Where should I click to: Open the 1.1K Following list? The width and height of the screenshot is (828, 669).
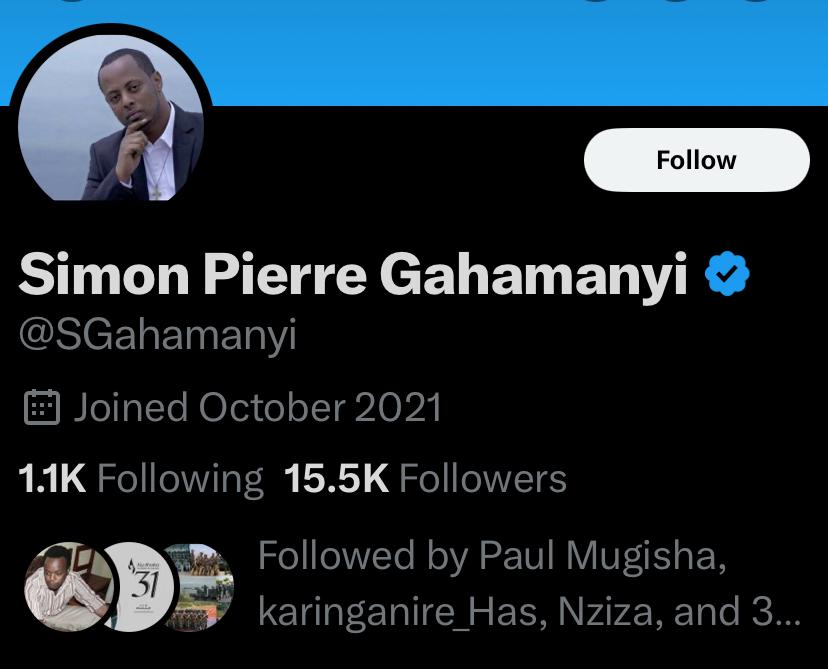[141, 479]
